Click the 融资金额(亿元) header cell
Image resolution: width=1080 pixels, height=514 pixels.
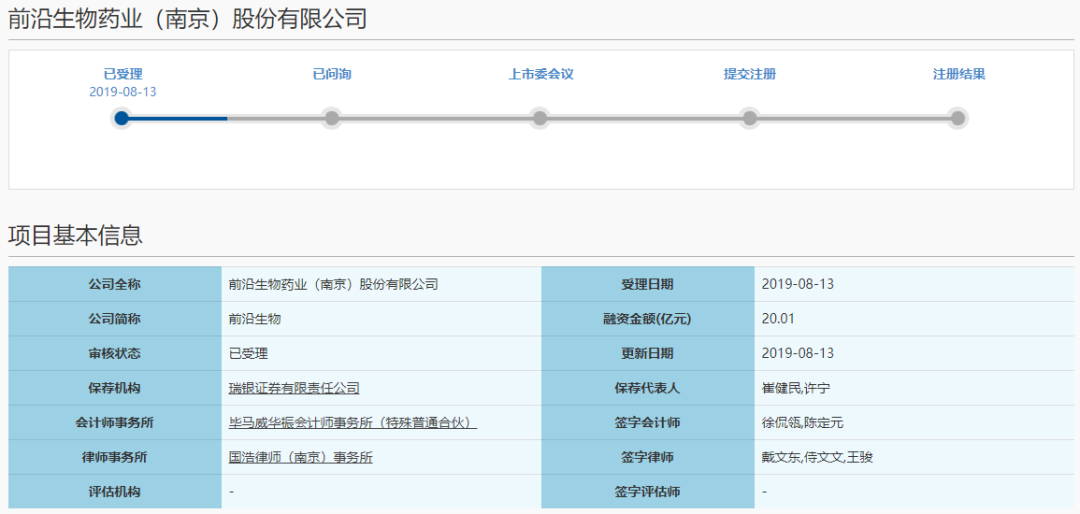click(x=647, y=319)
